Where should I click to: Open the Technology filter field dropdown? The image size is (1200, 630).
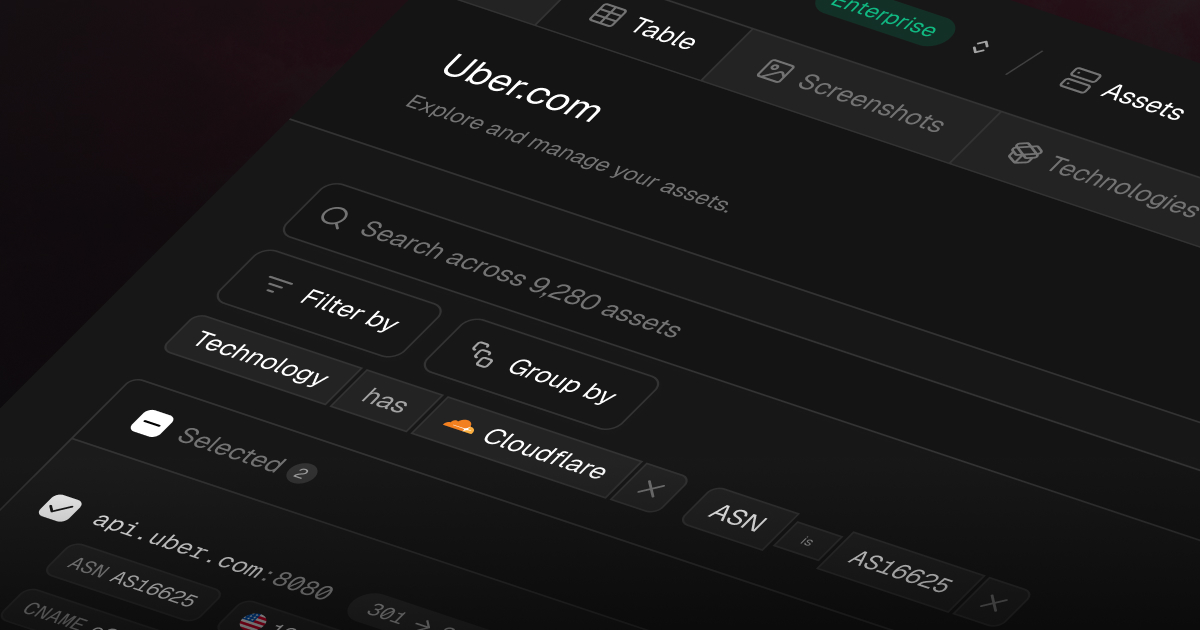pyautogui.click(x=260, y=359)
